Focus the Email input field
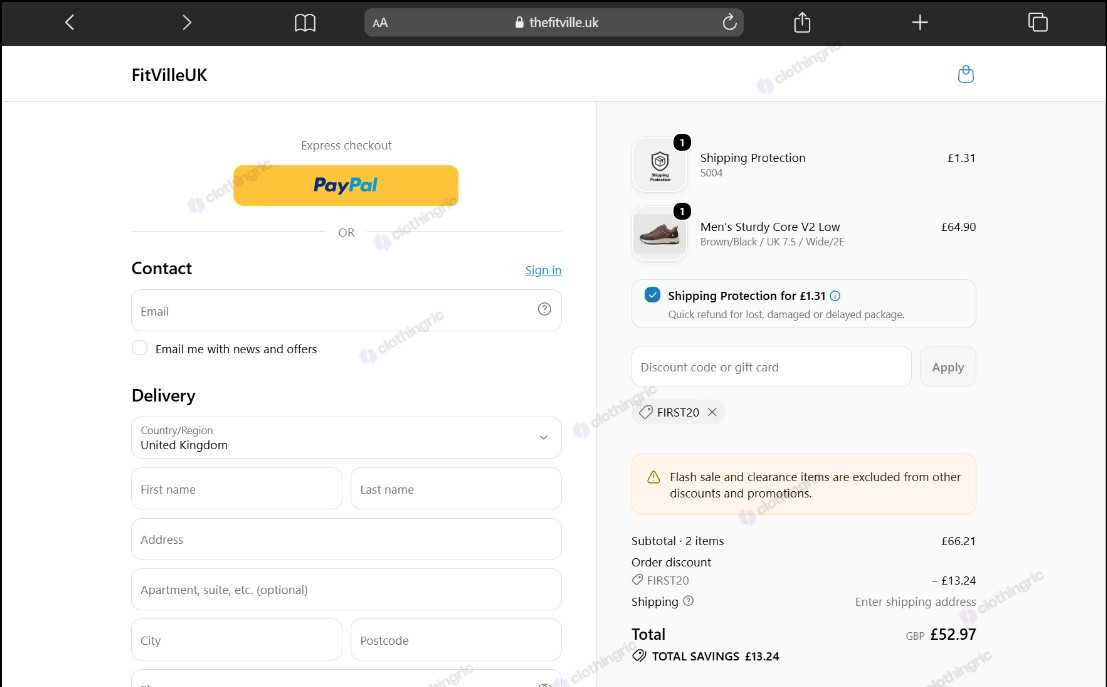The image size is (1107, 687). tap(346, 311)
